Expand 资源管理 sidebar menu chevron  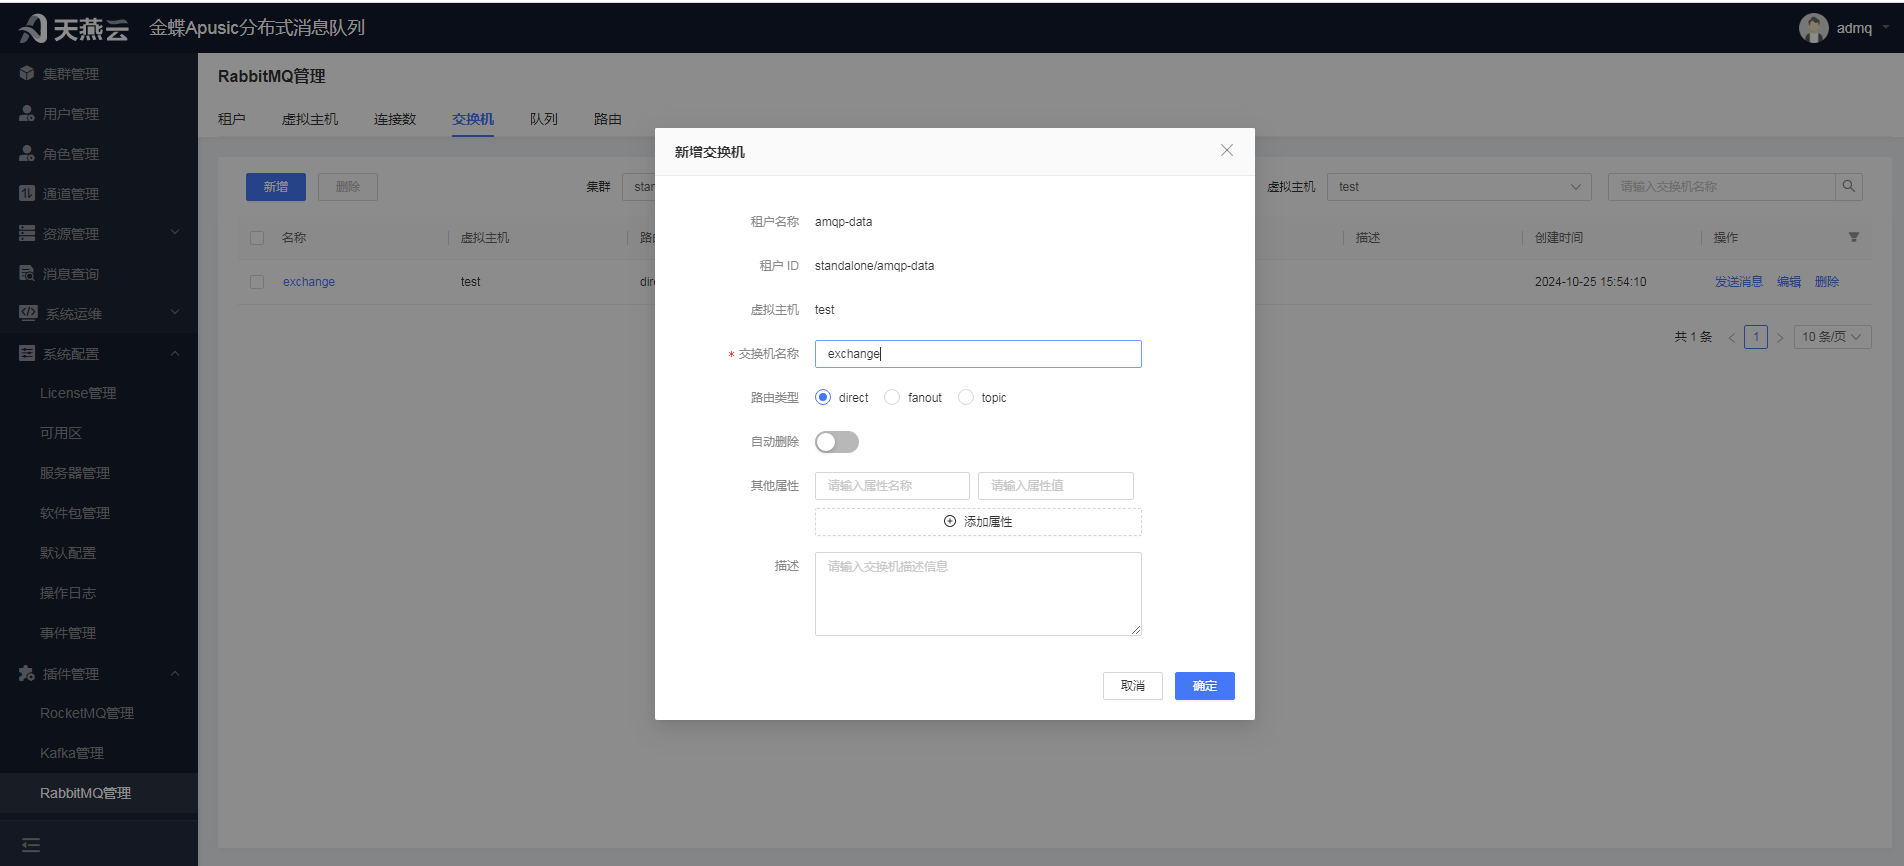point(175,232)
